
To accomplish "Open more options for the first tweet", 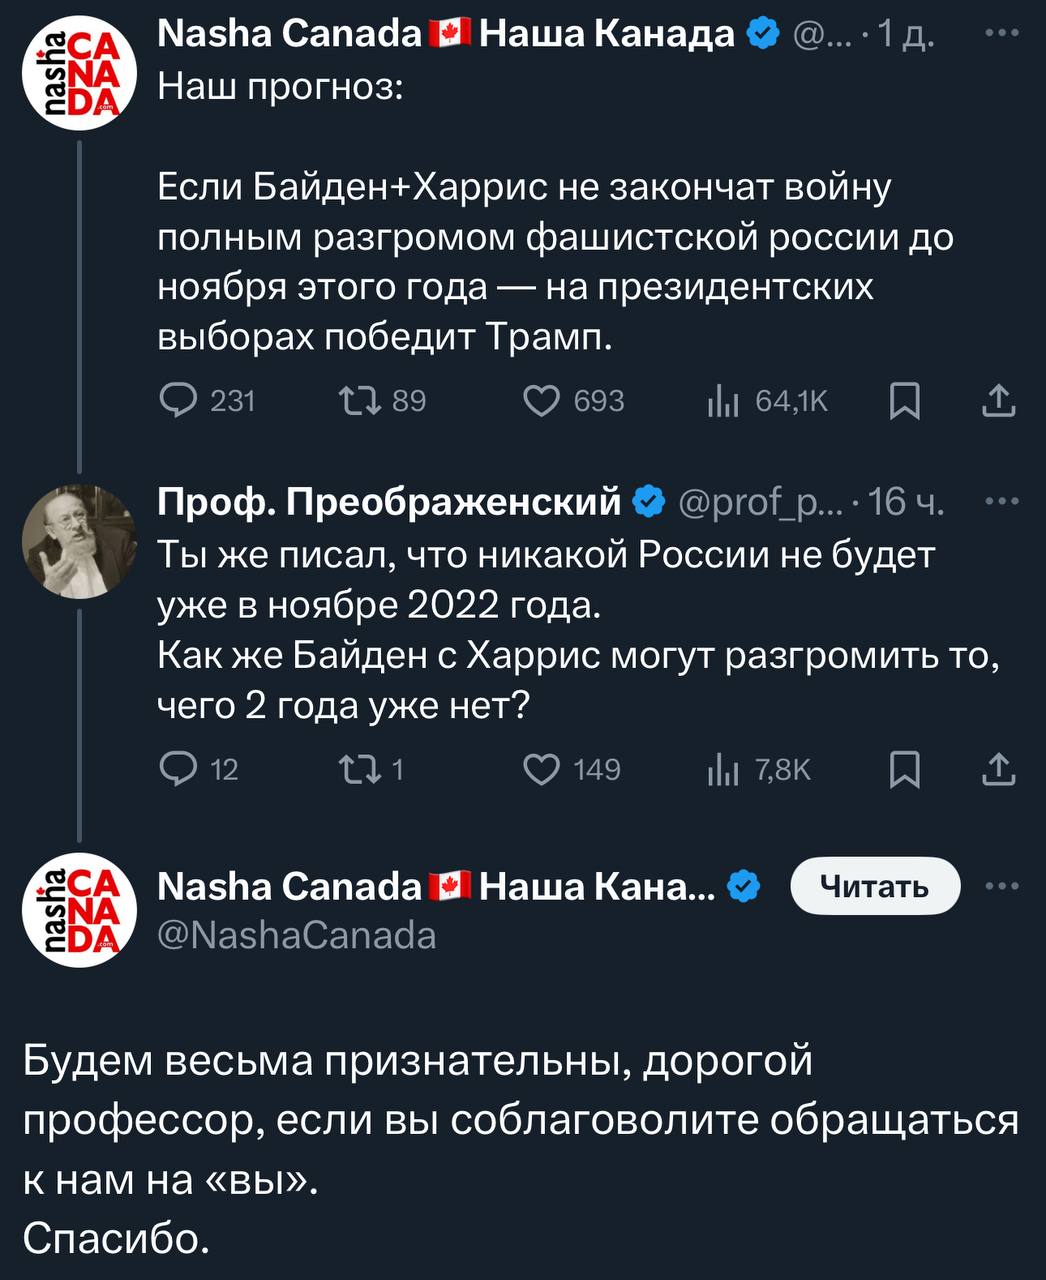I will (1001, 33).
